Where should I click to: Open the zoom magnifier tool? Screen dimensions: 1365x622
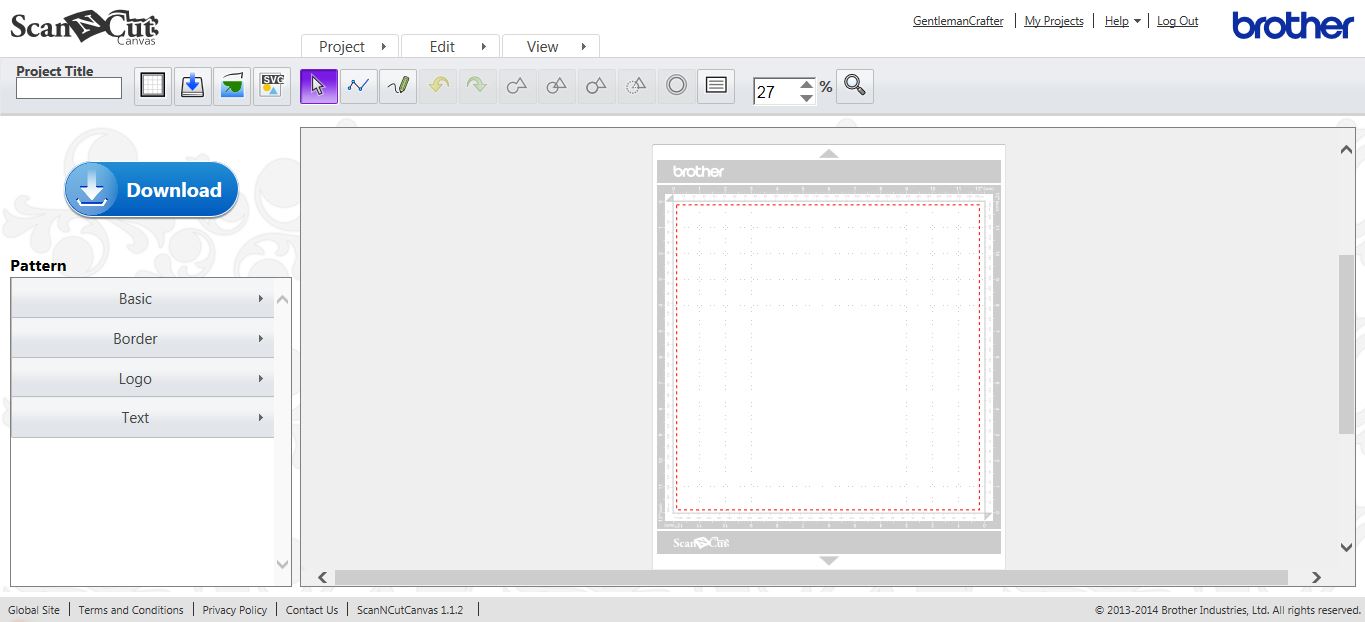point(854,86)
